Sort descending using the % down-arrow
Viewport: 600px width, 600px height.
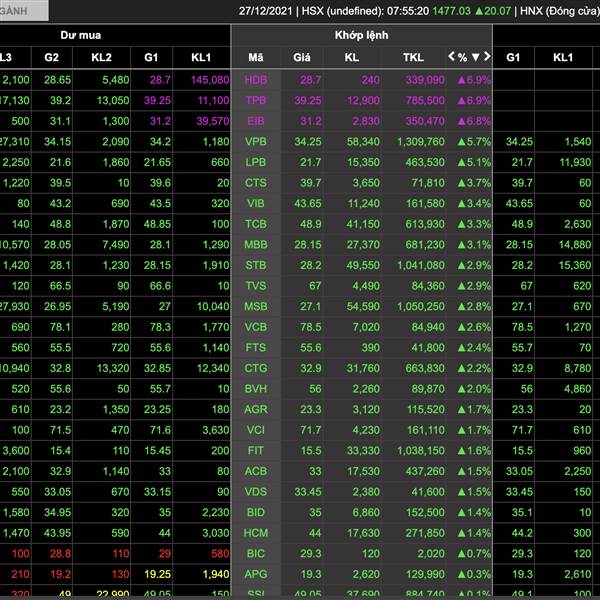[x=475, y=57]
